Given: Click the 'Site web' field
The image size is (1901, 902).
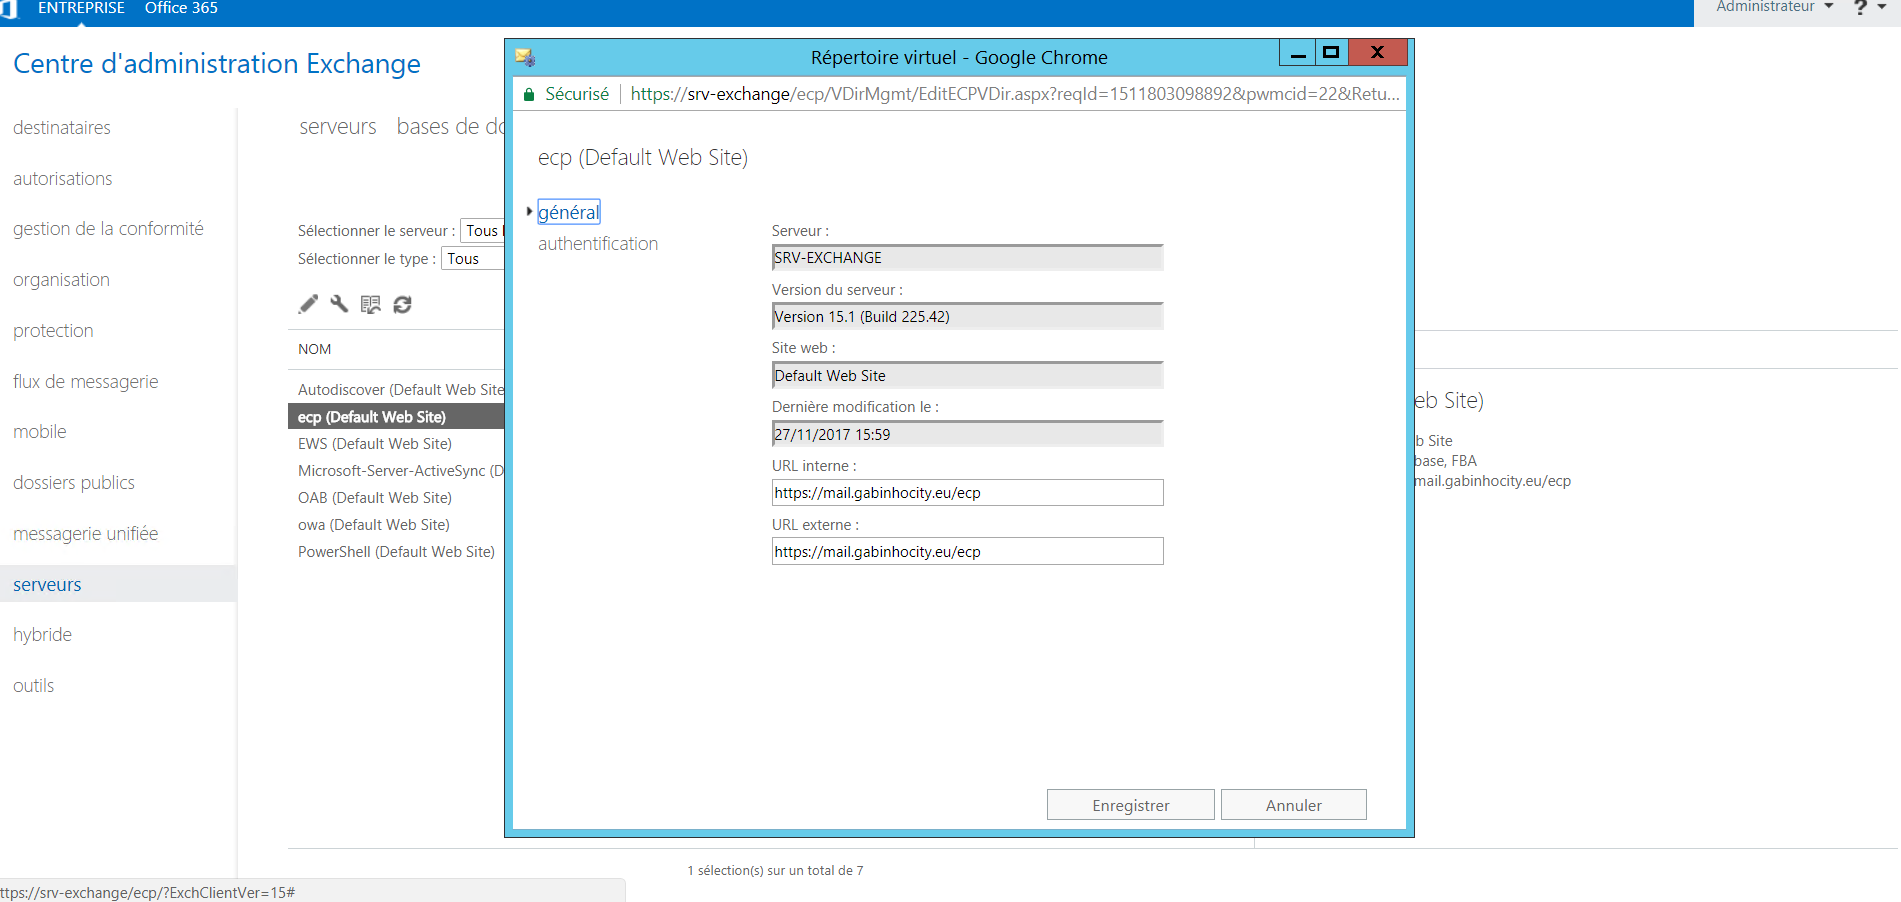Looking at the screenshot, I should (968, 376).
